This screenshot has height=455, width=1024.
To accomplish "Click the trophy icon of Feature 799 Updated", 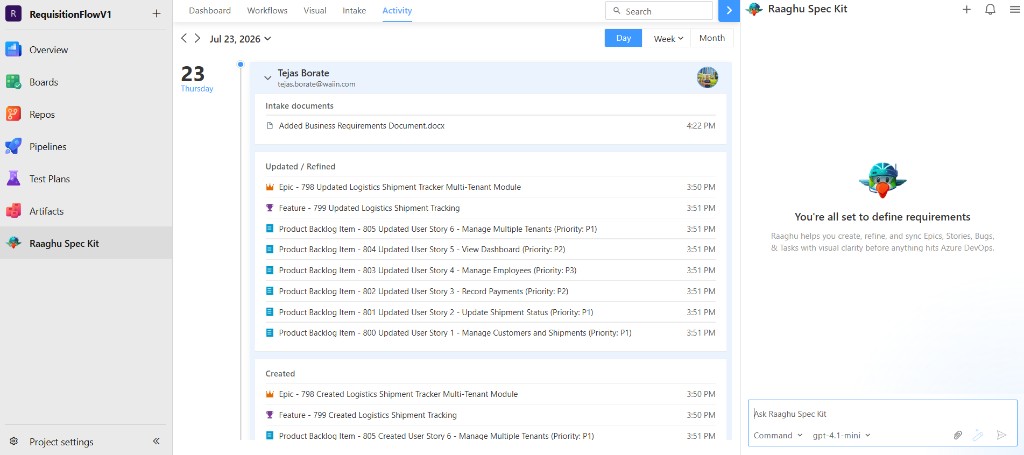I will click(x=269, y=208).
